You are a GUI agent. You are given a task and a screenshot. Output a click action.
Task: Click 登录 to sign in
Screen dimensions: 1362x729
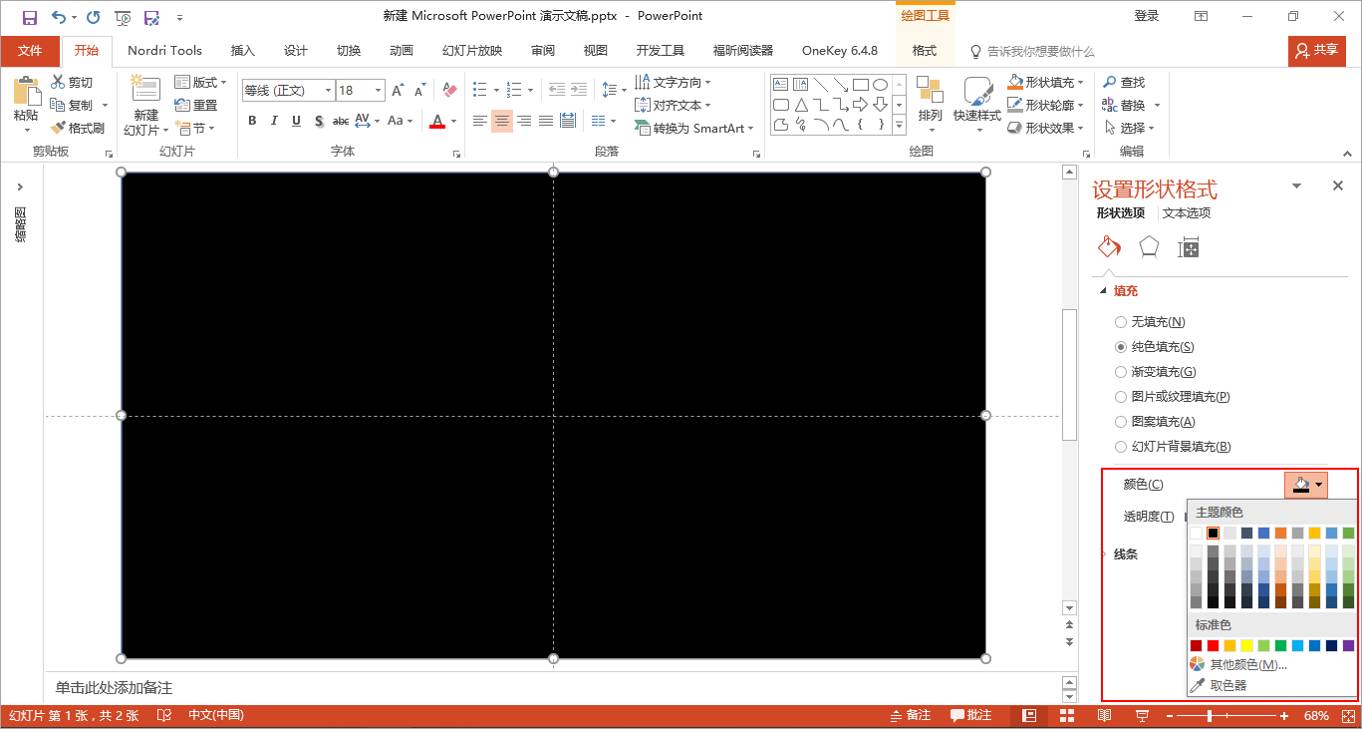(x=1146, y=16)
